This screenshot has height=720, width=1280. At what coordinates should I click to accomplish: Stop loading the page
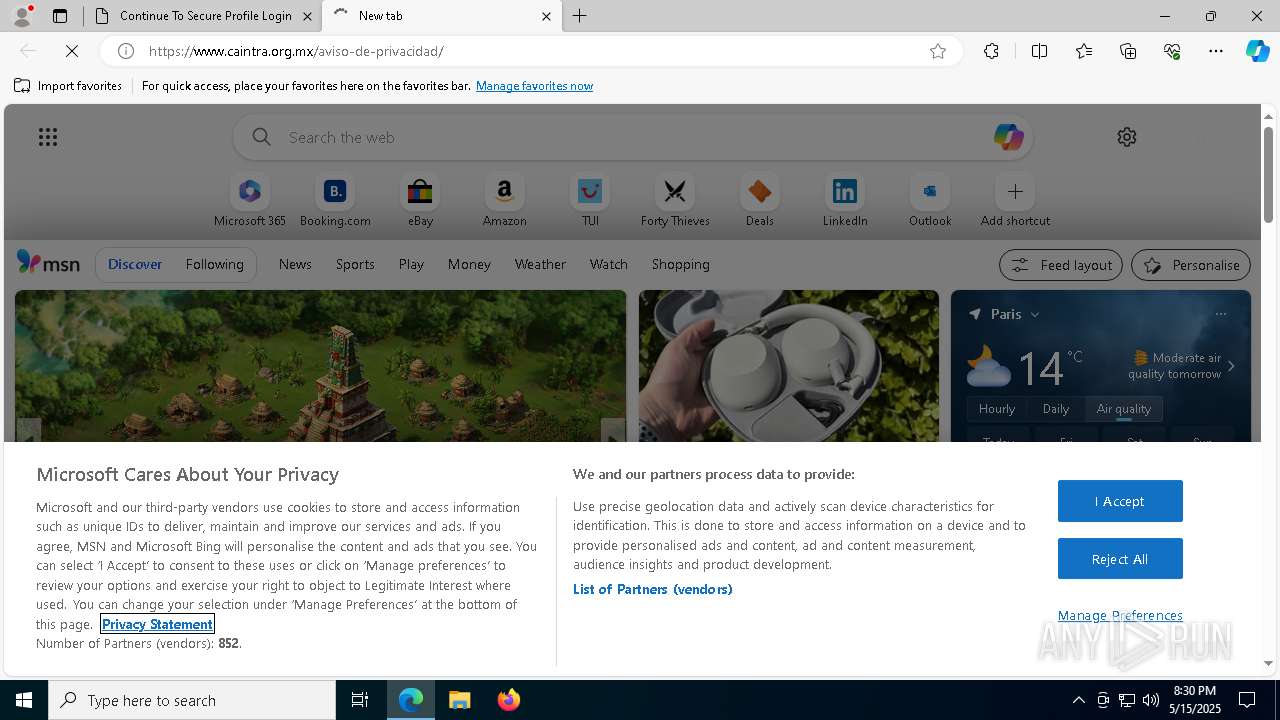coord(72,51)
